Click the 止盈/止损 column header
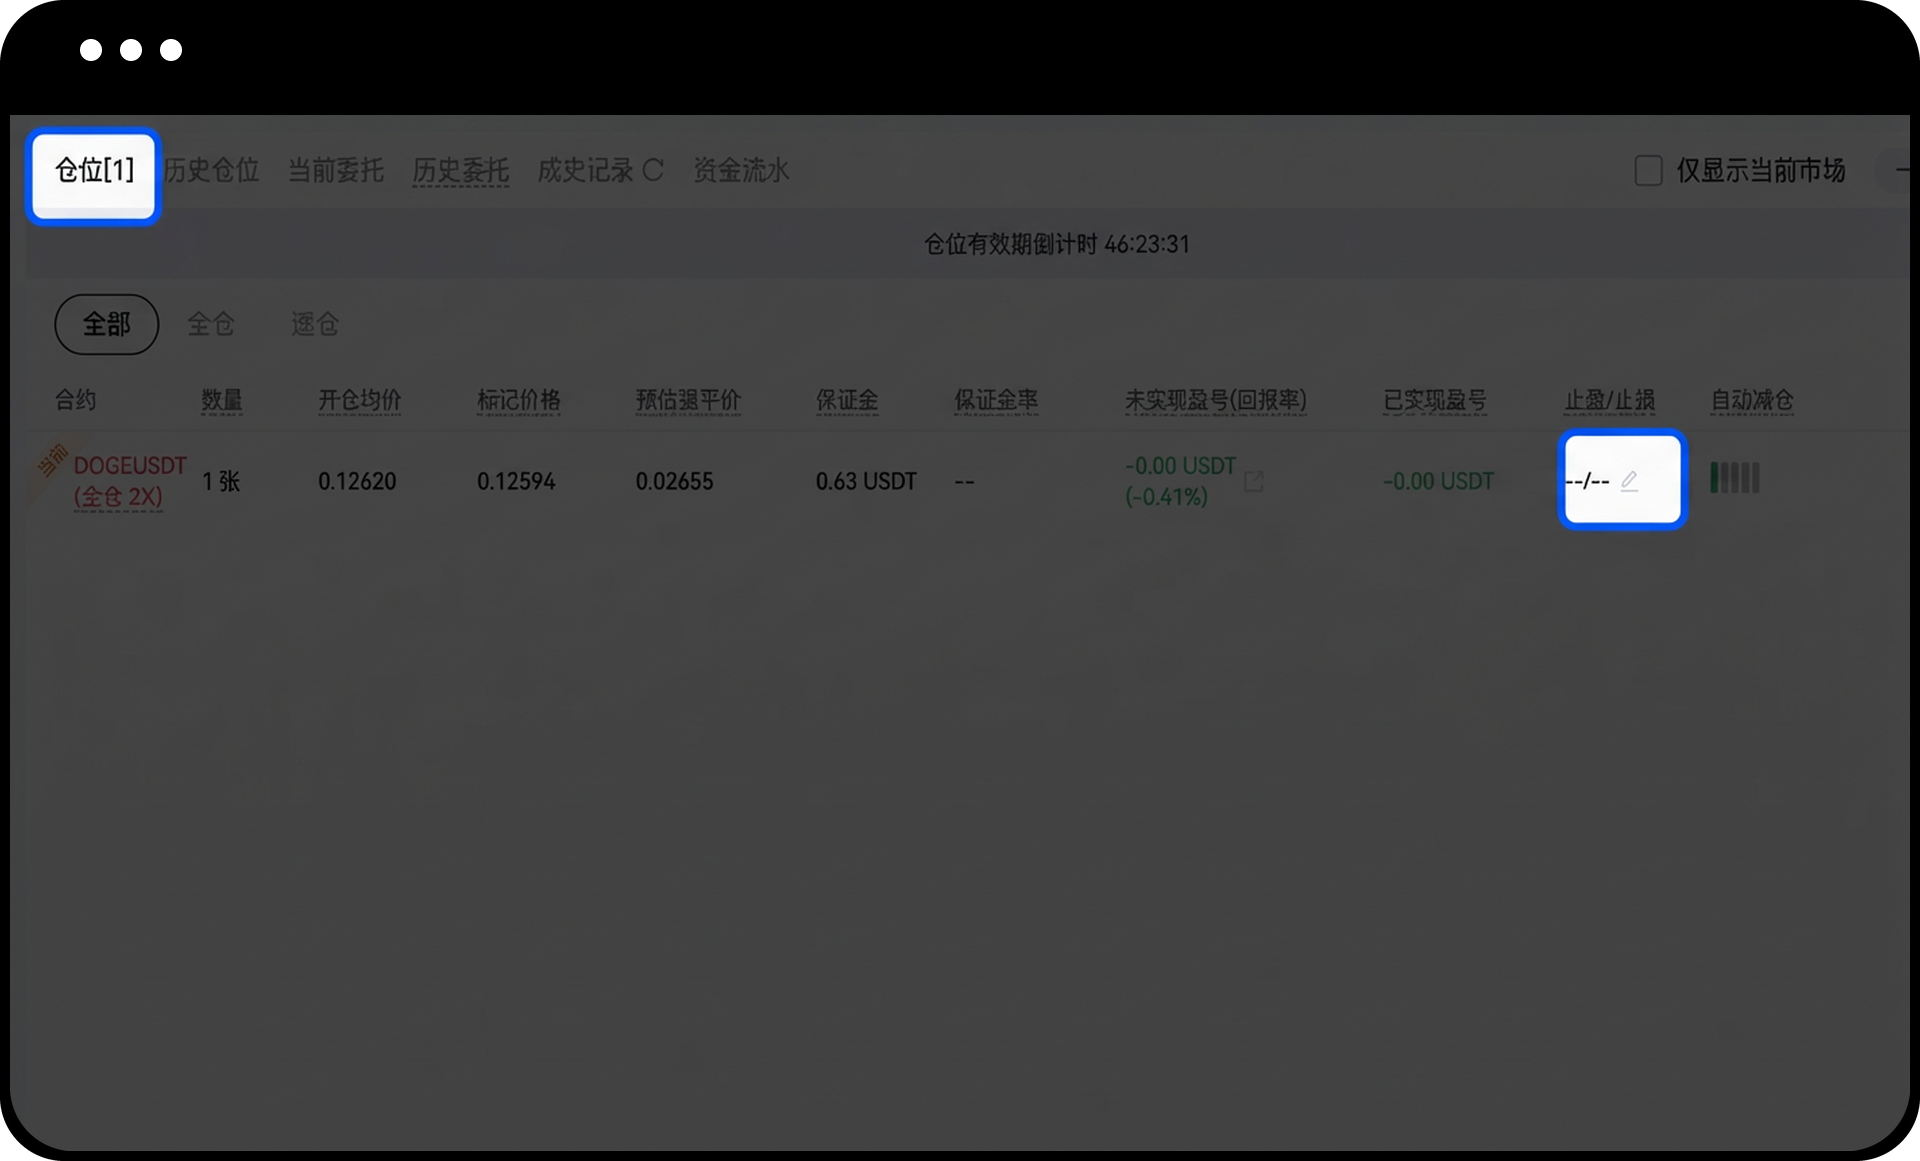This screenshot has height=1161, width=1920. tap(1609, 401)
